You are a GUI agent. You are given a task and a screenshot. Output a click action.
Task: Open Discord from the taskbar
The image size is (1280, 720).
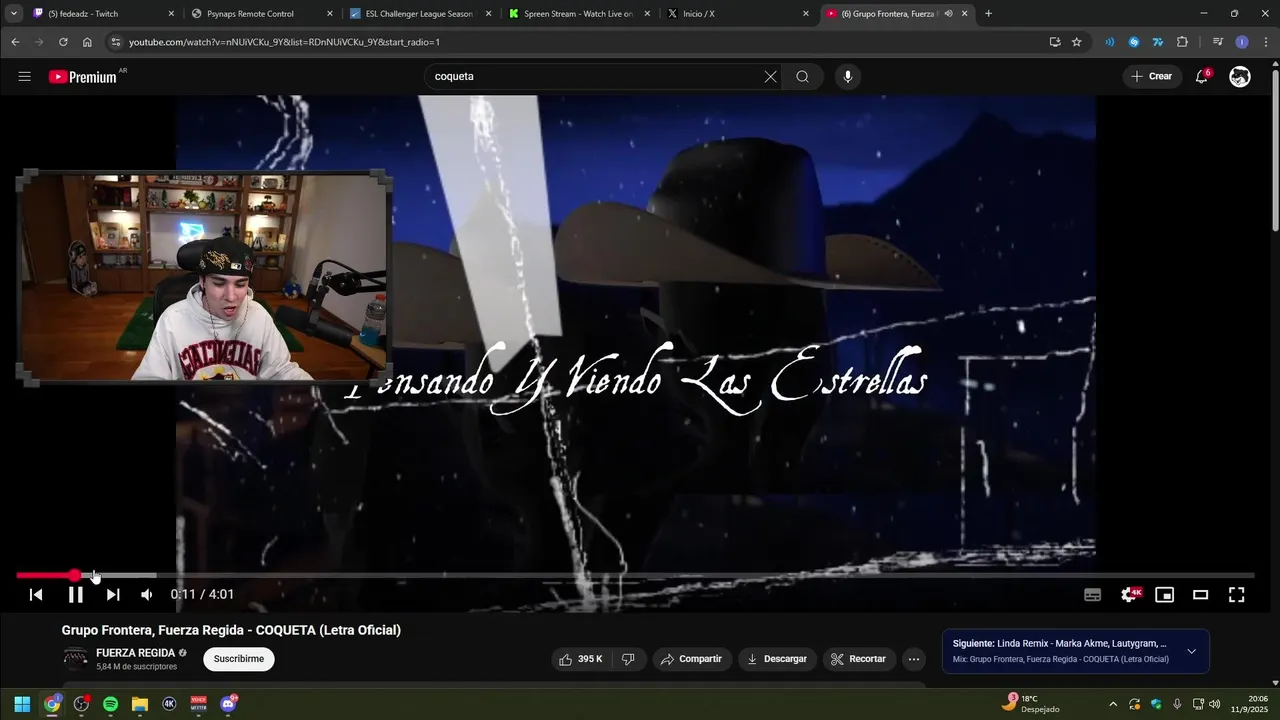pyautogui.click(x=228, y=704)
